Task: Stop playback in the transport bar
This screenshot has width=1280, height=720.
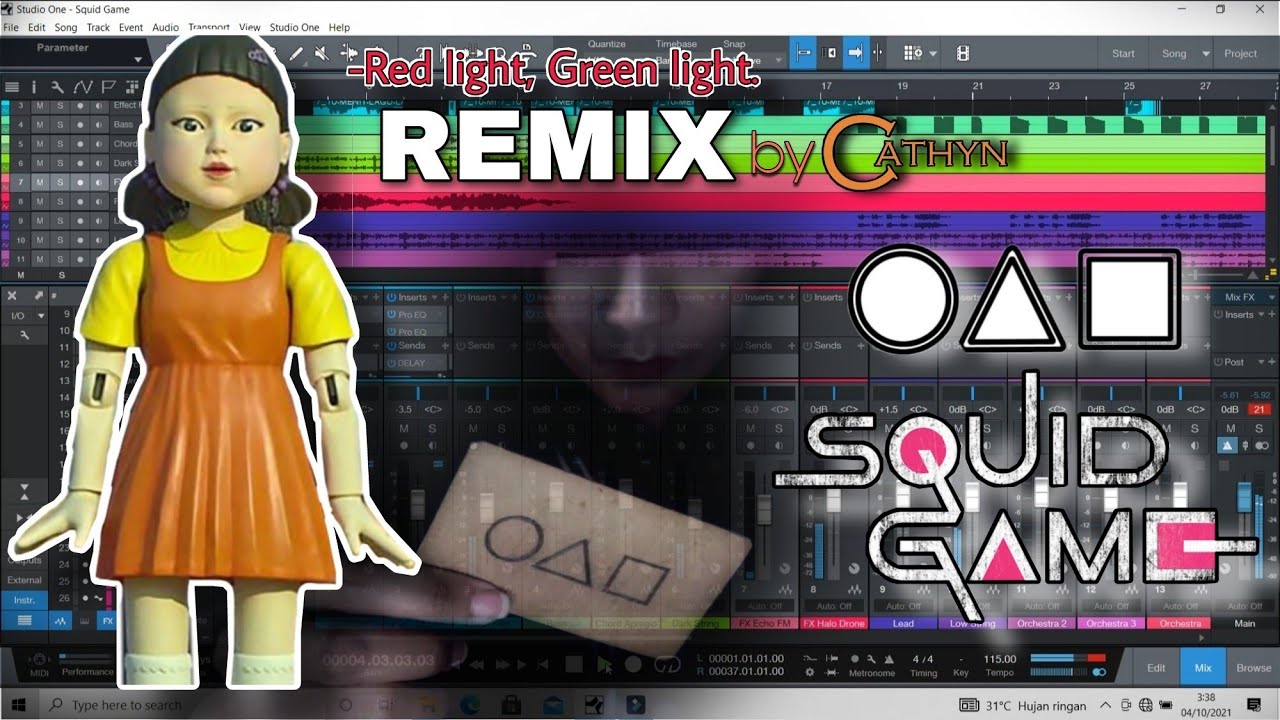Action: click(573, 664)
